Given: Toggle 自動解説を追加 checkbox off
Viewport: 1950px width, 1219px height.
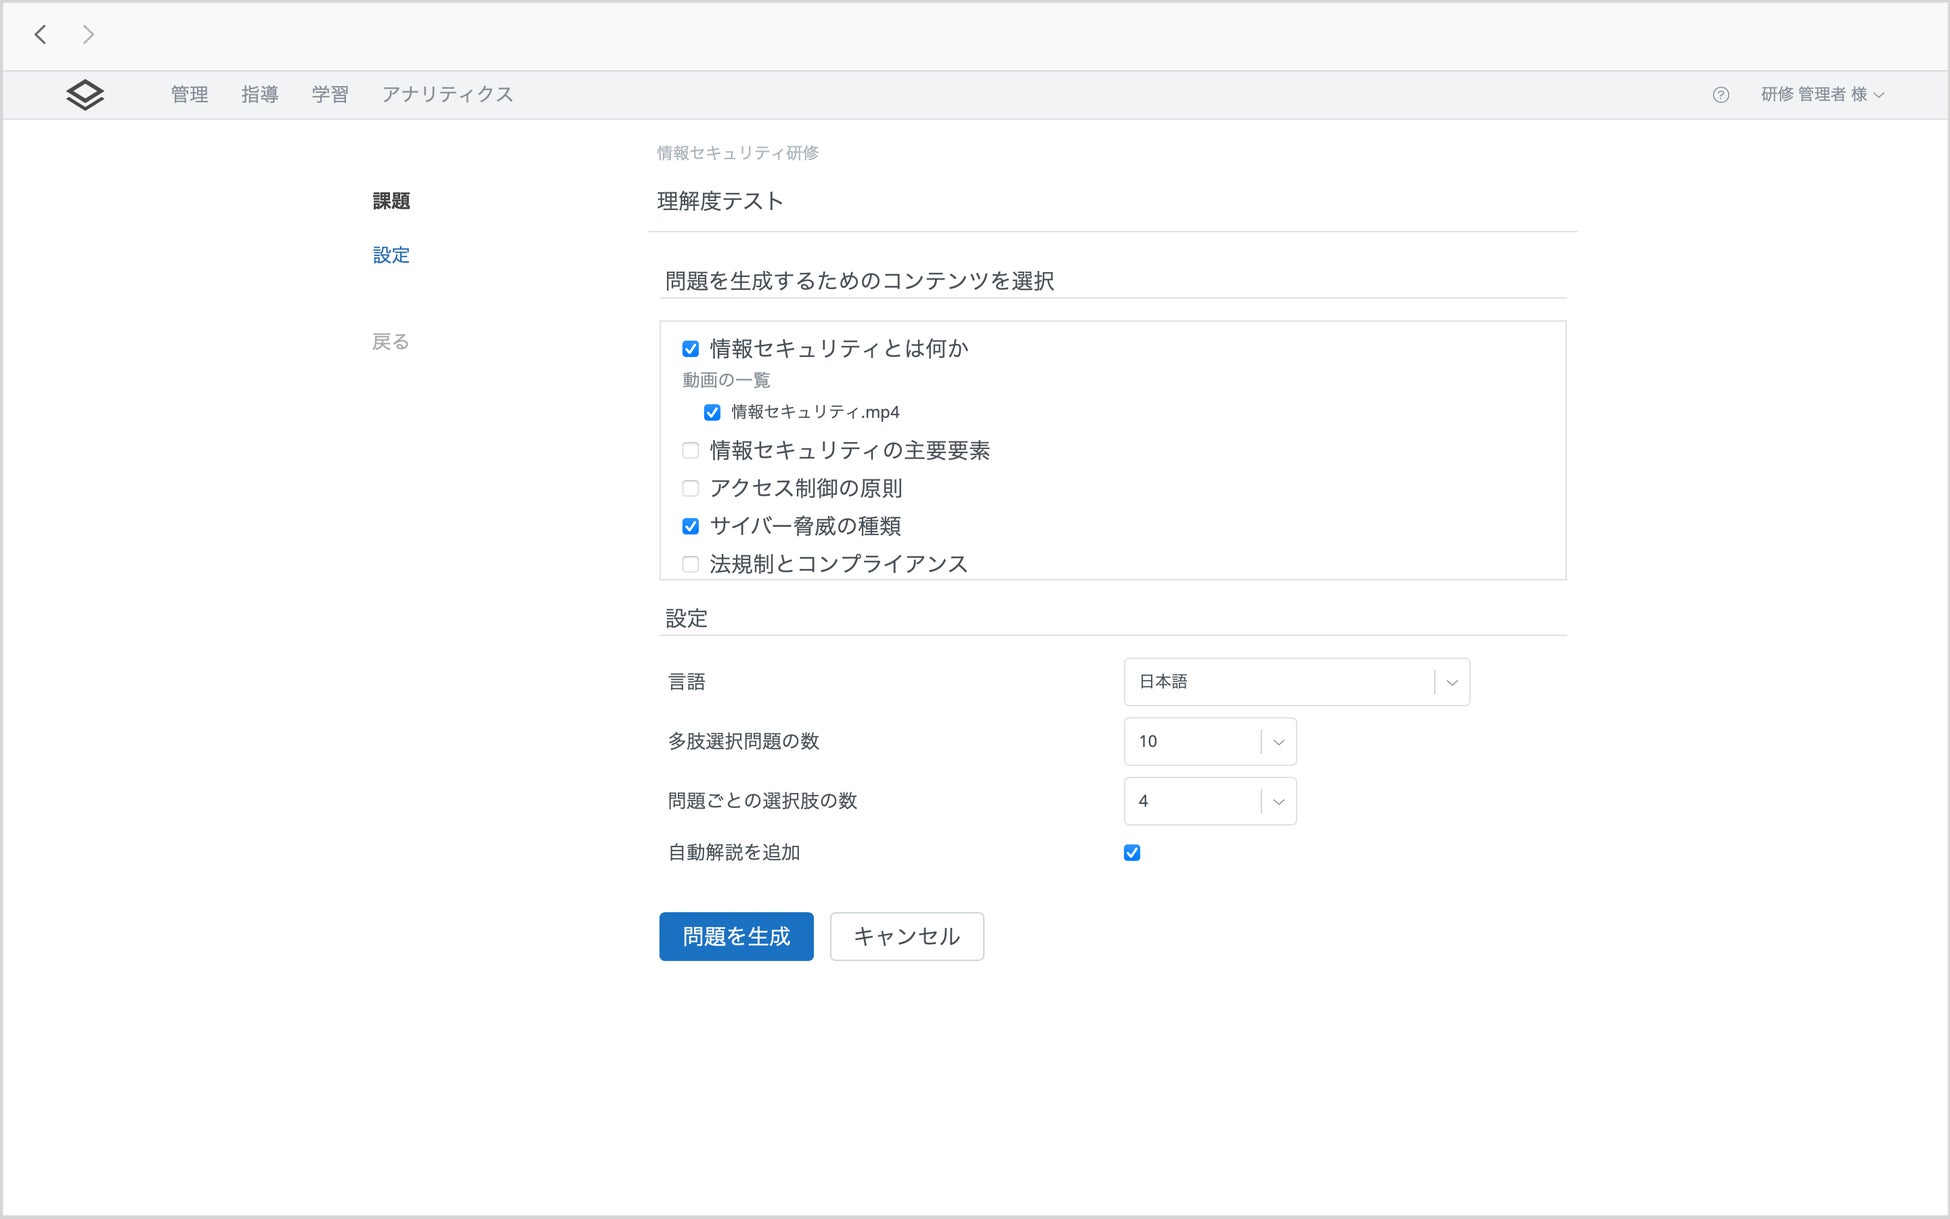Looking at the screenshot, I should point(1132,853).
